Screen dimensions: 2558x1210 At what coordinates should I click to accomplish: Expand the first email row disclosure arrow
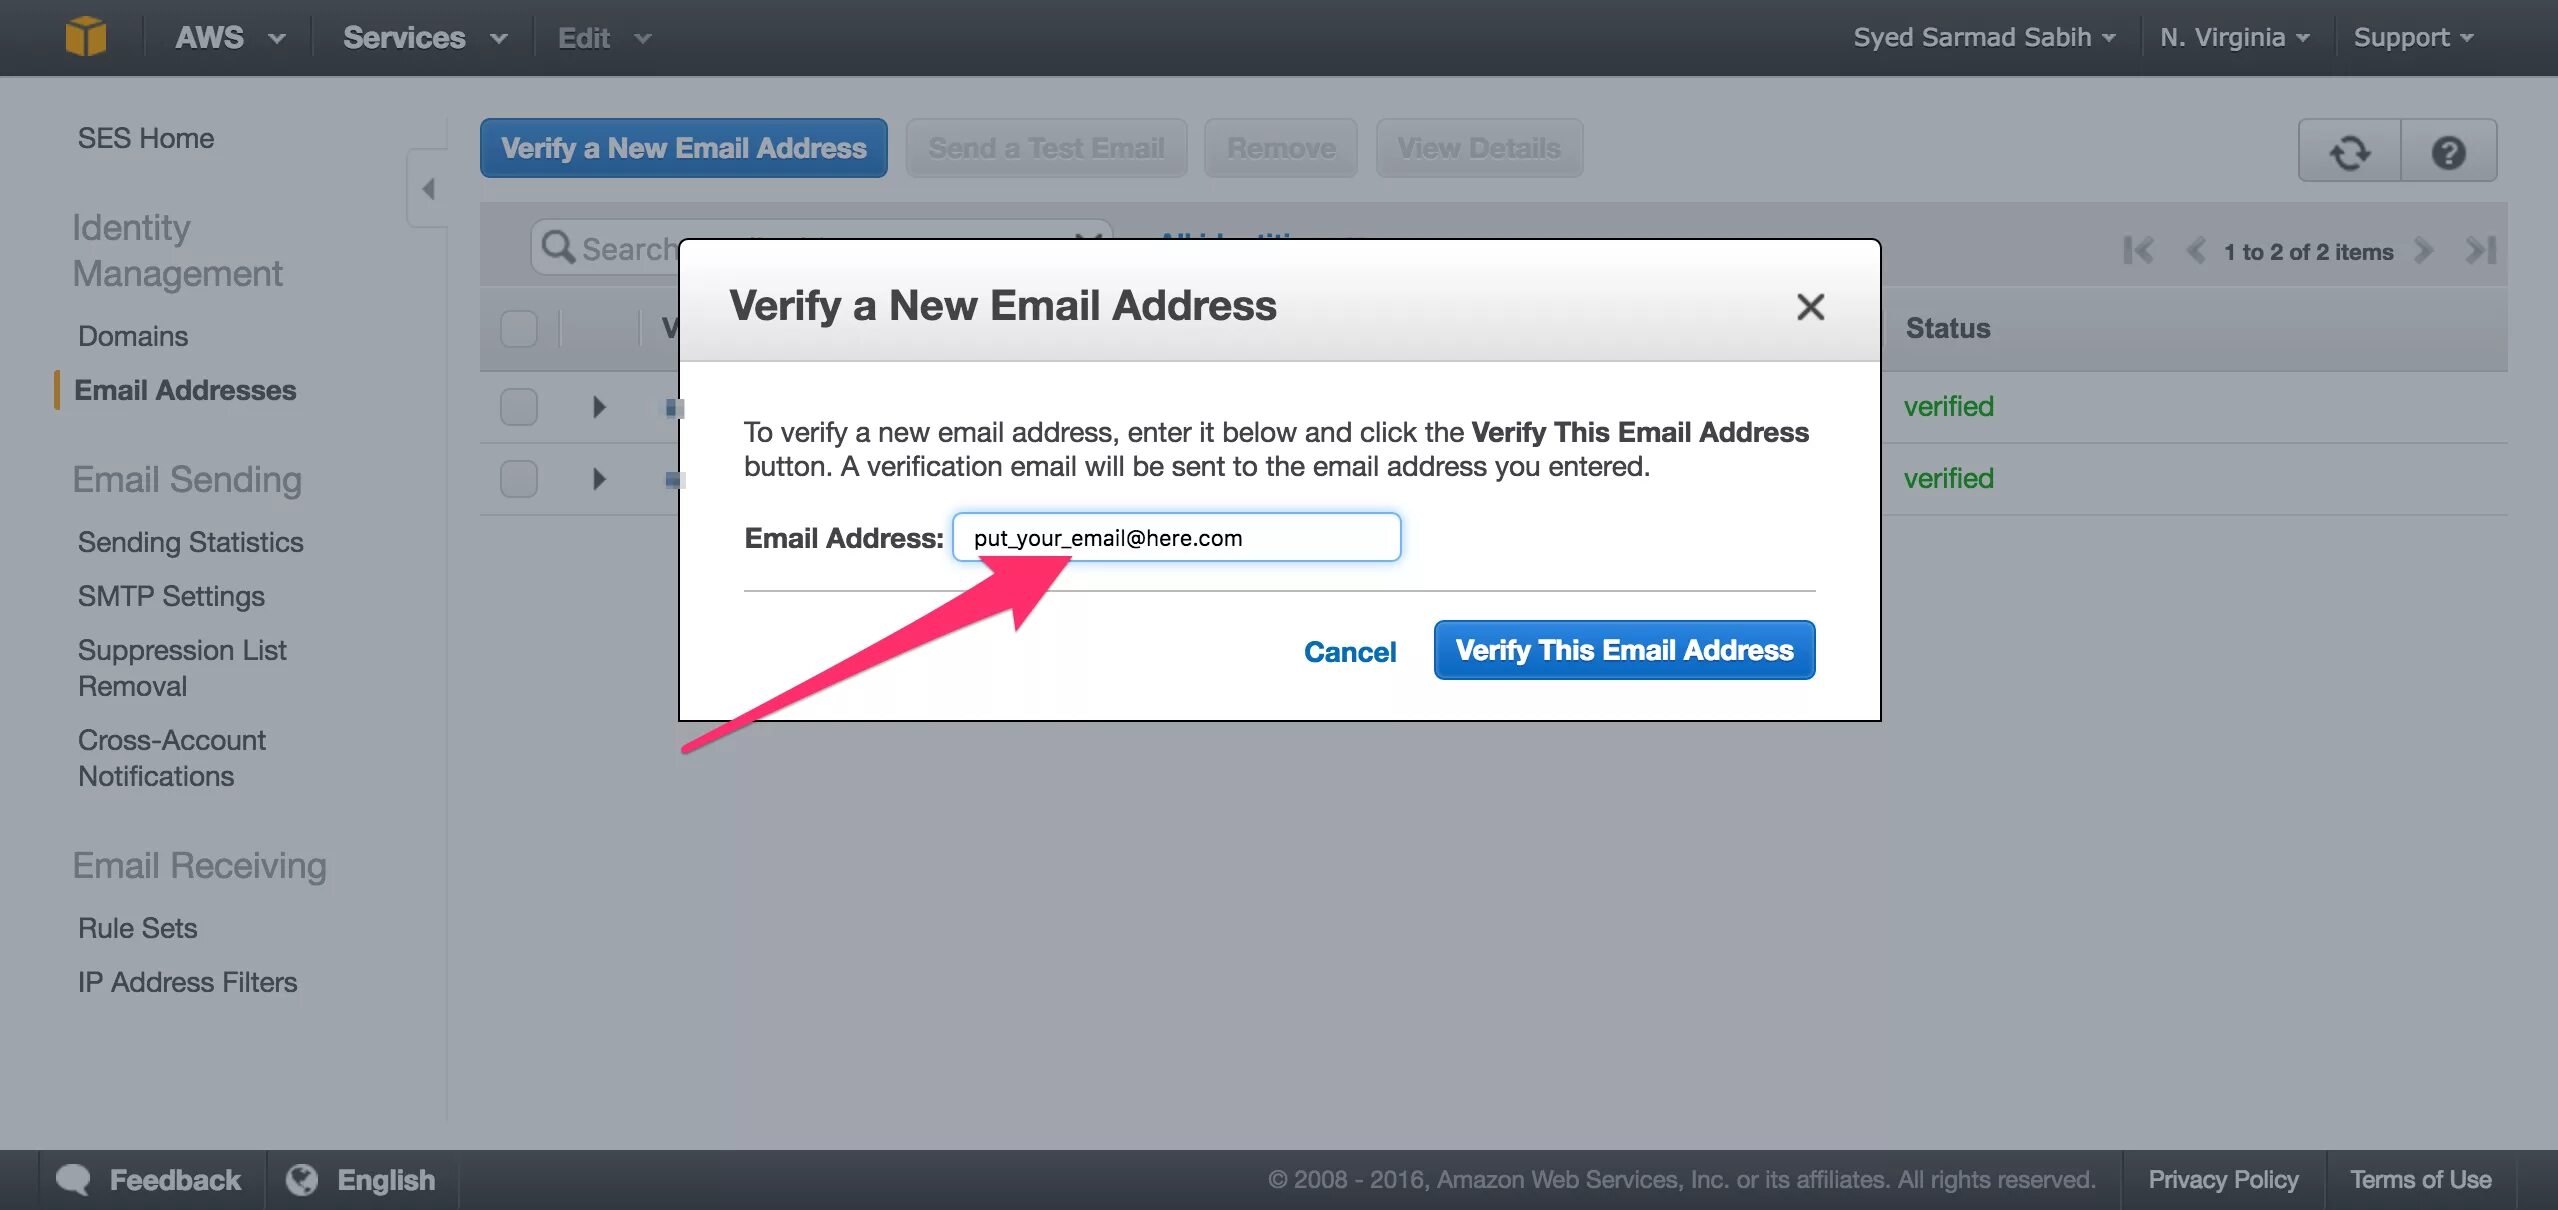click(x=597, y=401)
